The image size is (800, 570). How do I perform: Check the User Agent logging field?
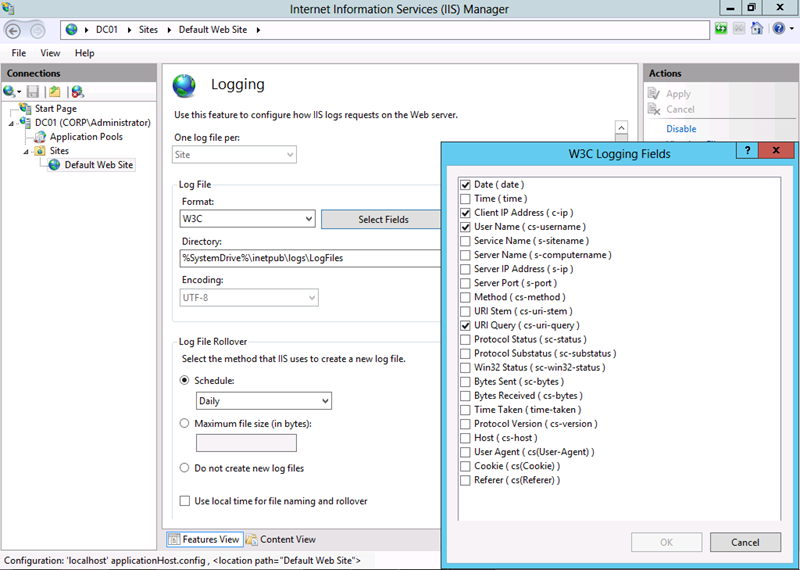click(466, 452)
